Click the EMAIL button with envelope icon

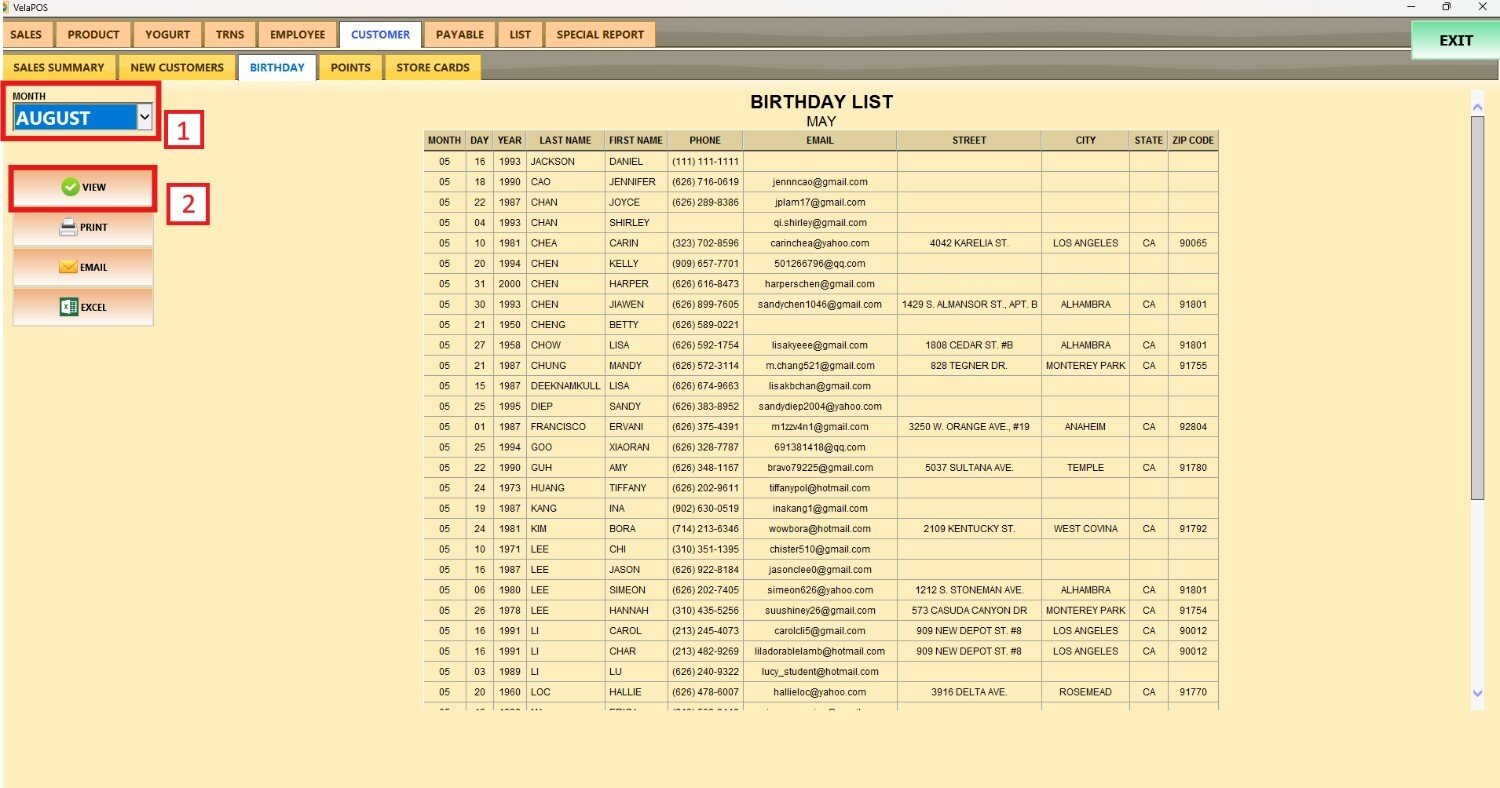pos(83,268)
